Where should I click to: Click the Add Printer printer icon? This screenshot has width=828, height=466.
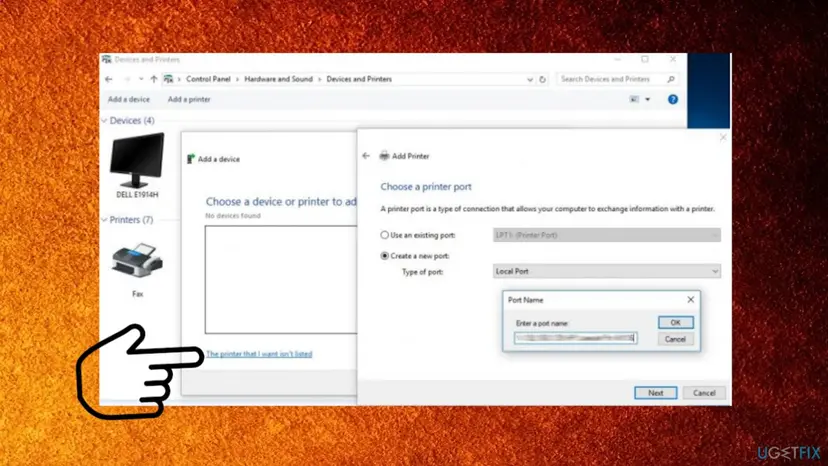384,156
